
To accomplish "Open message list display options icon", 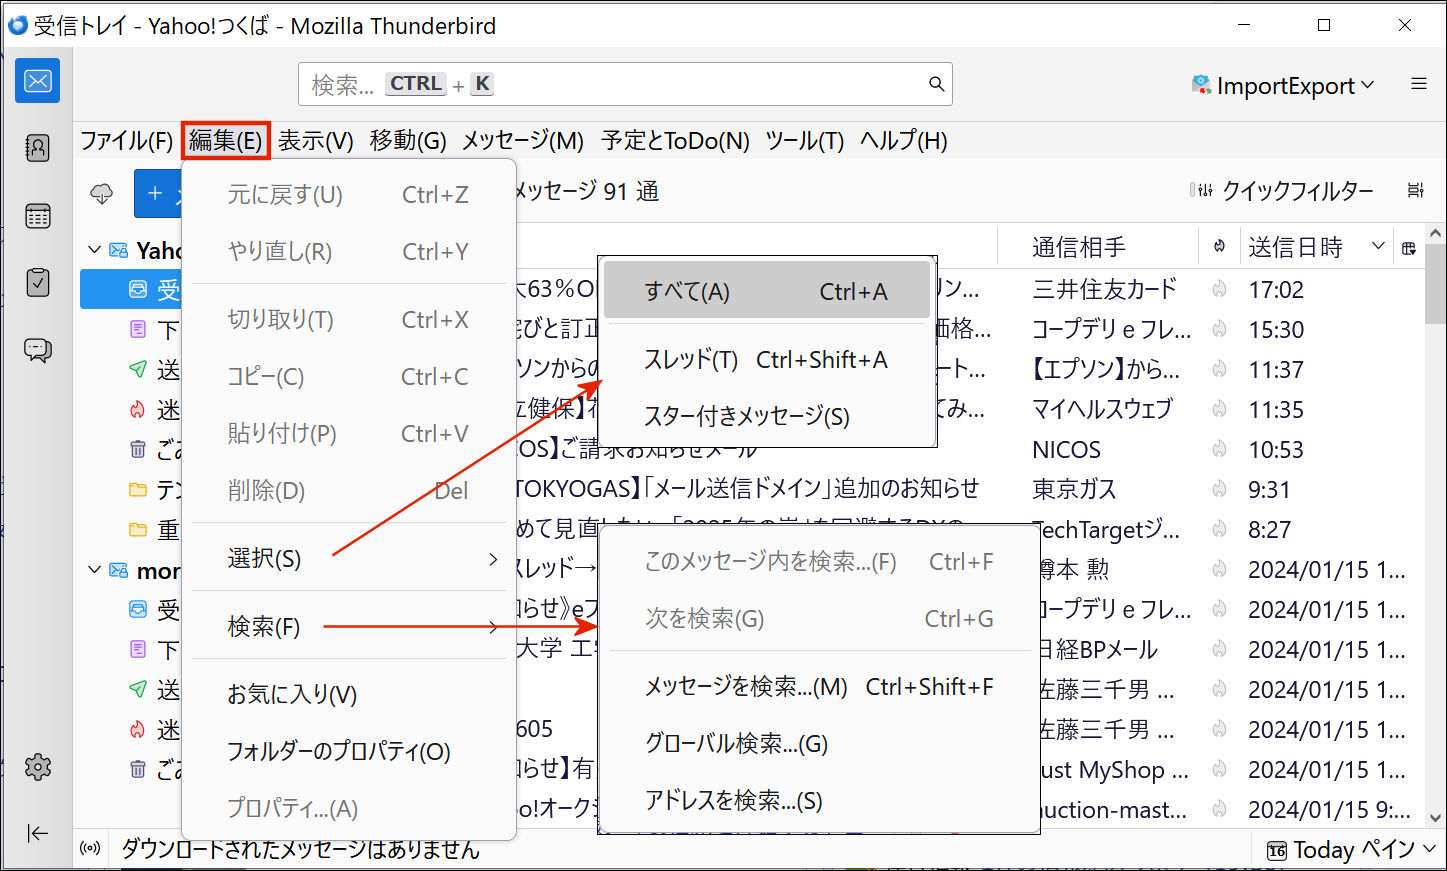I will pyautogui.click(x=1415, y=191).
